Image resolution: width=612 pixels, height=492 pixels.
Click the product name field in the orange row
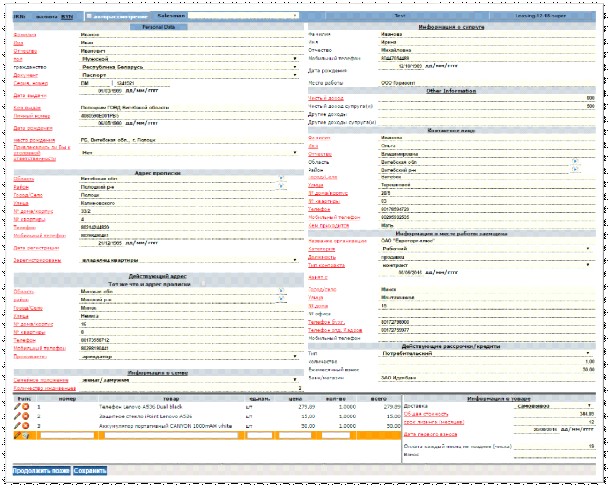coord(171,435)
